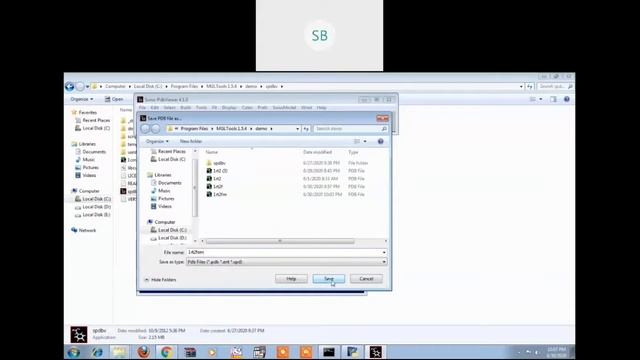This screenshot has height=360, width=640.
Task: Open the Windows Start button
Action: [x=74, y=352]
